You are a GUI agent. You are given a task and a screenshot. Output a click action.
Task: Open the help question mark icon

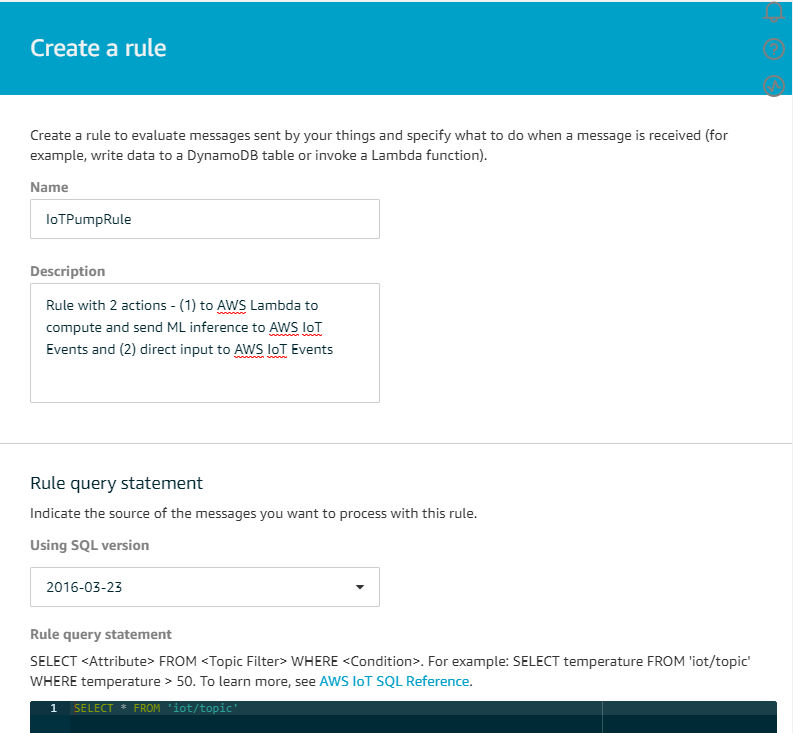[773, 49]
